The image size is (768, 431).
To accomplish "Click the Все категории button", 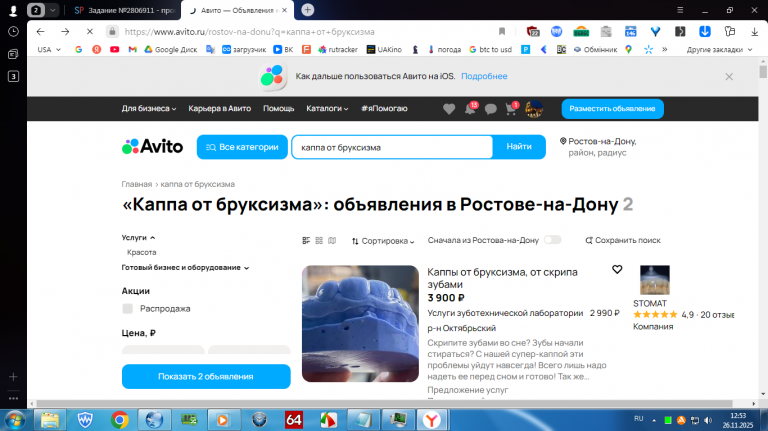I will coord(242,147).
